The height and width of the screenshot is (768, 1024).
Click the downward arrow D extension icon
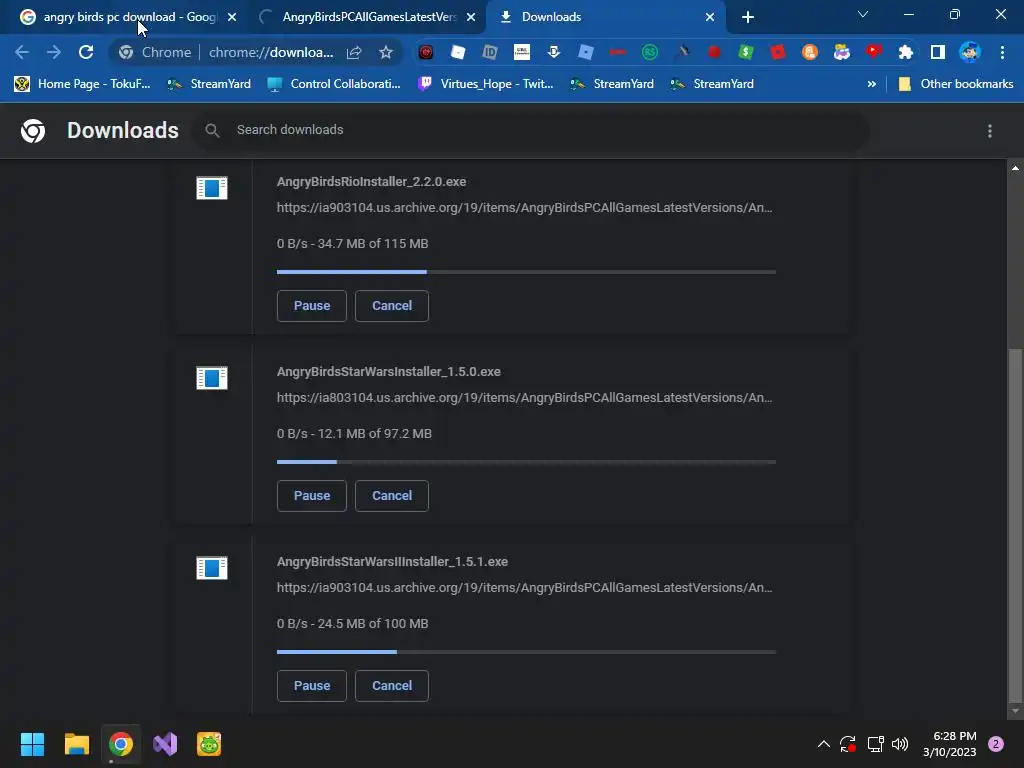click(554, 52)
